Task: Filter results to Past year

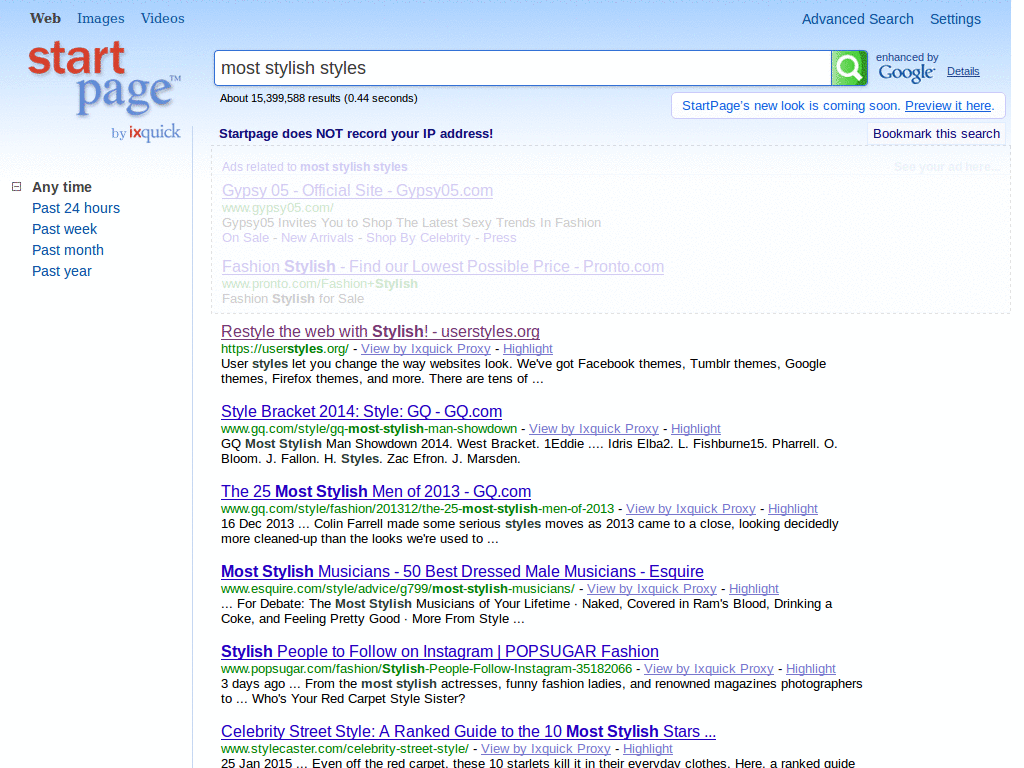Action: (x=62, y=271)
